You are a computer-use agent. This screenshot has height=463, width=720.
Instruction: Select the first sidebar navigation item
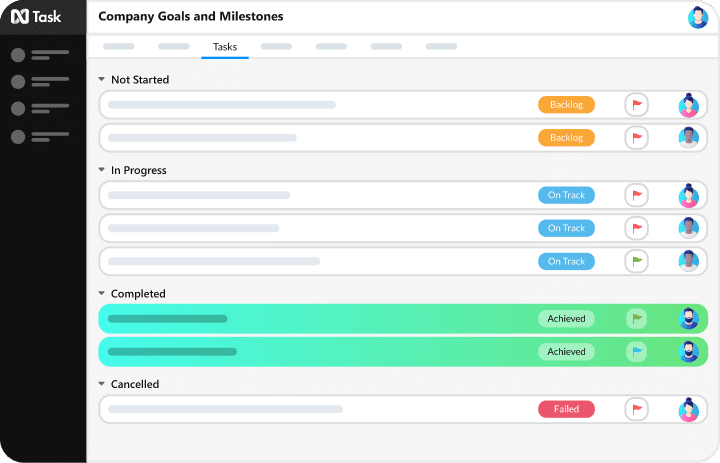(40, 55)
